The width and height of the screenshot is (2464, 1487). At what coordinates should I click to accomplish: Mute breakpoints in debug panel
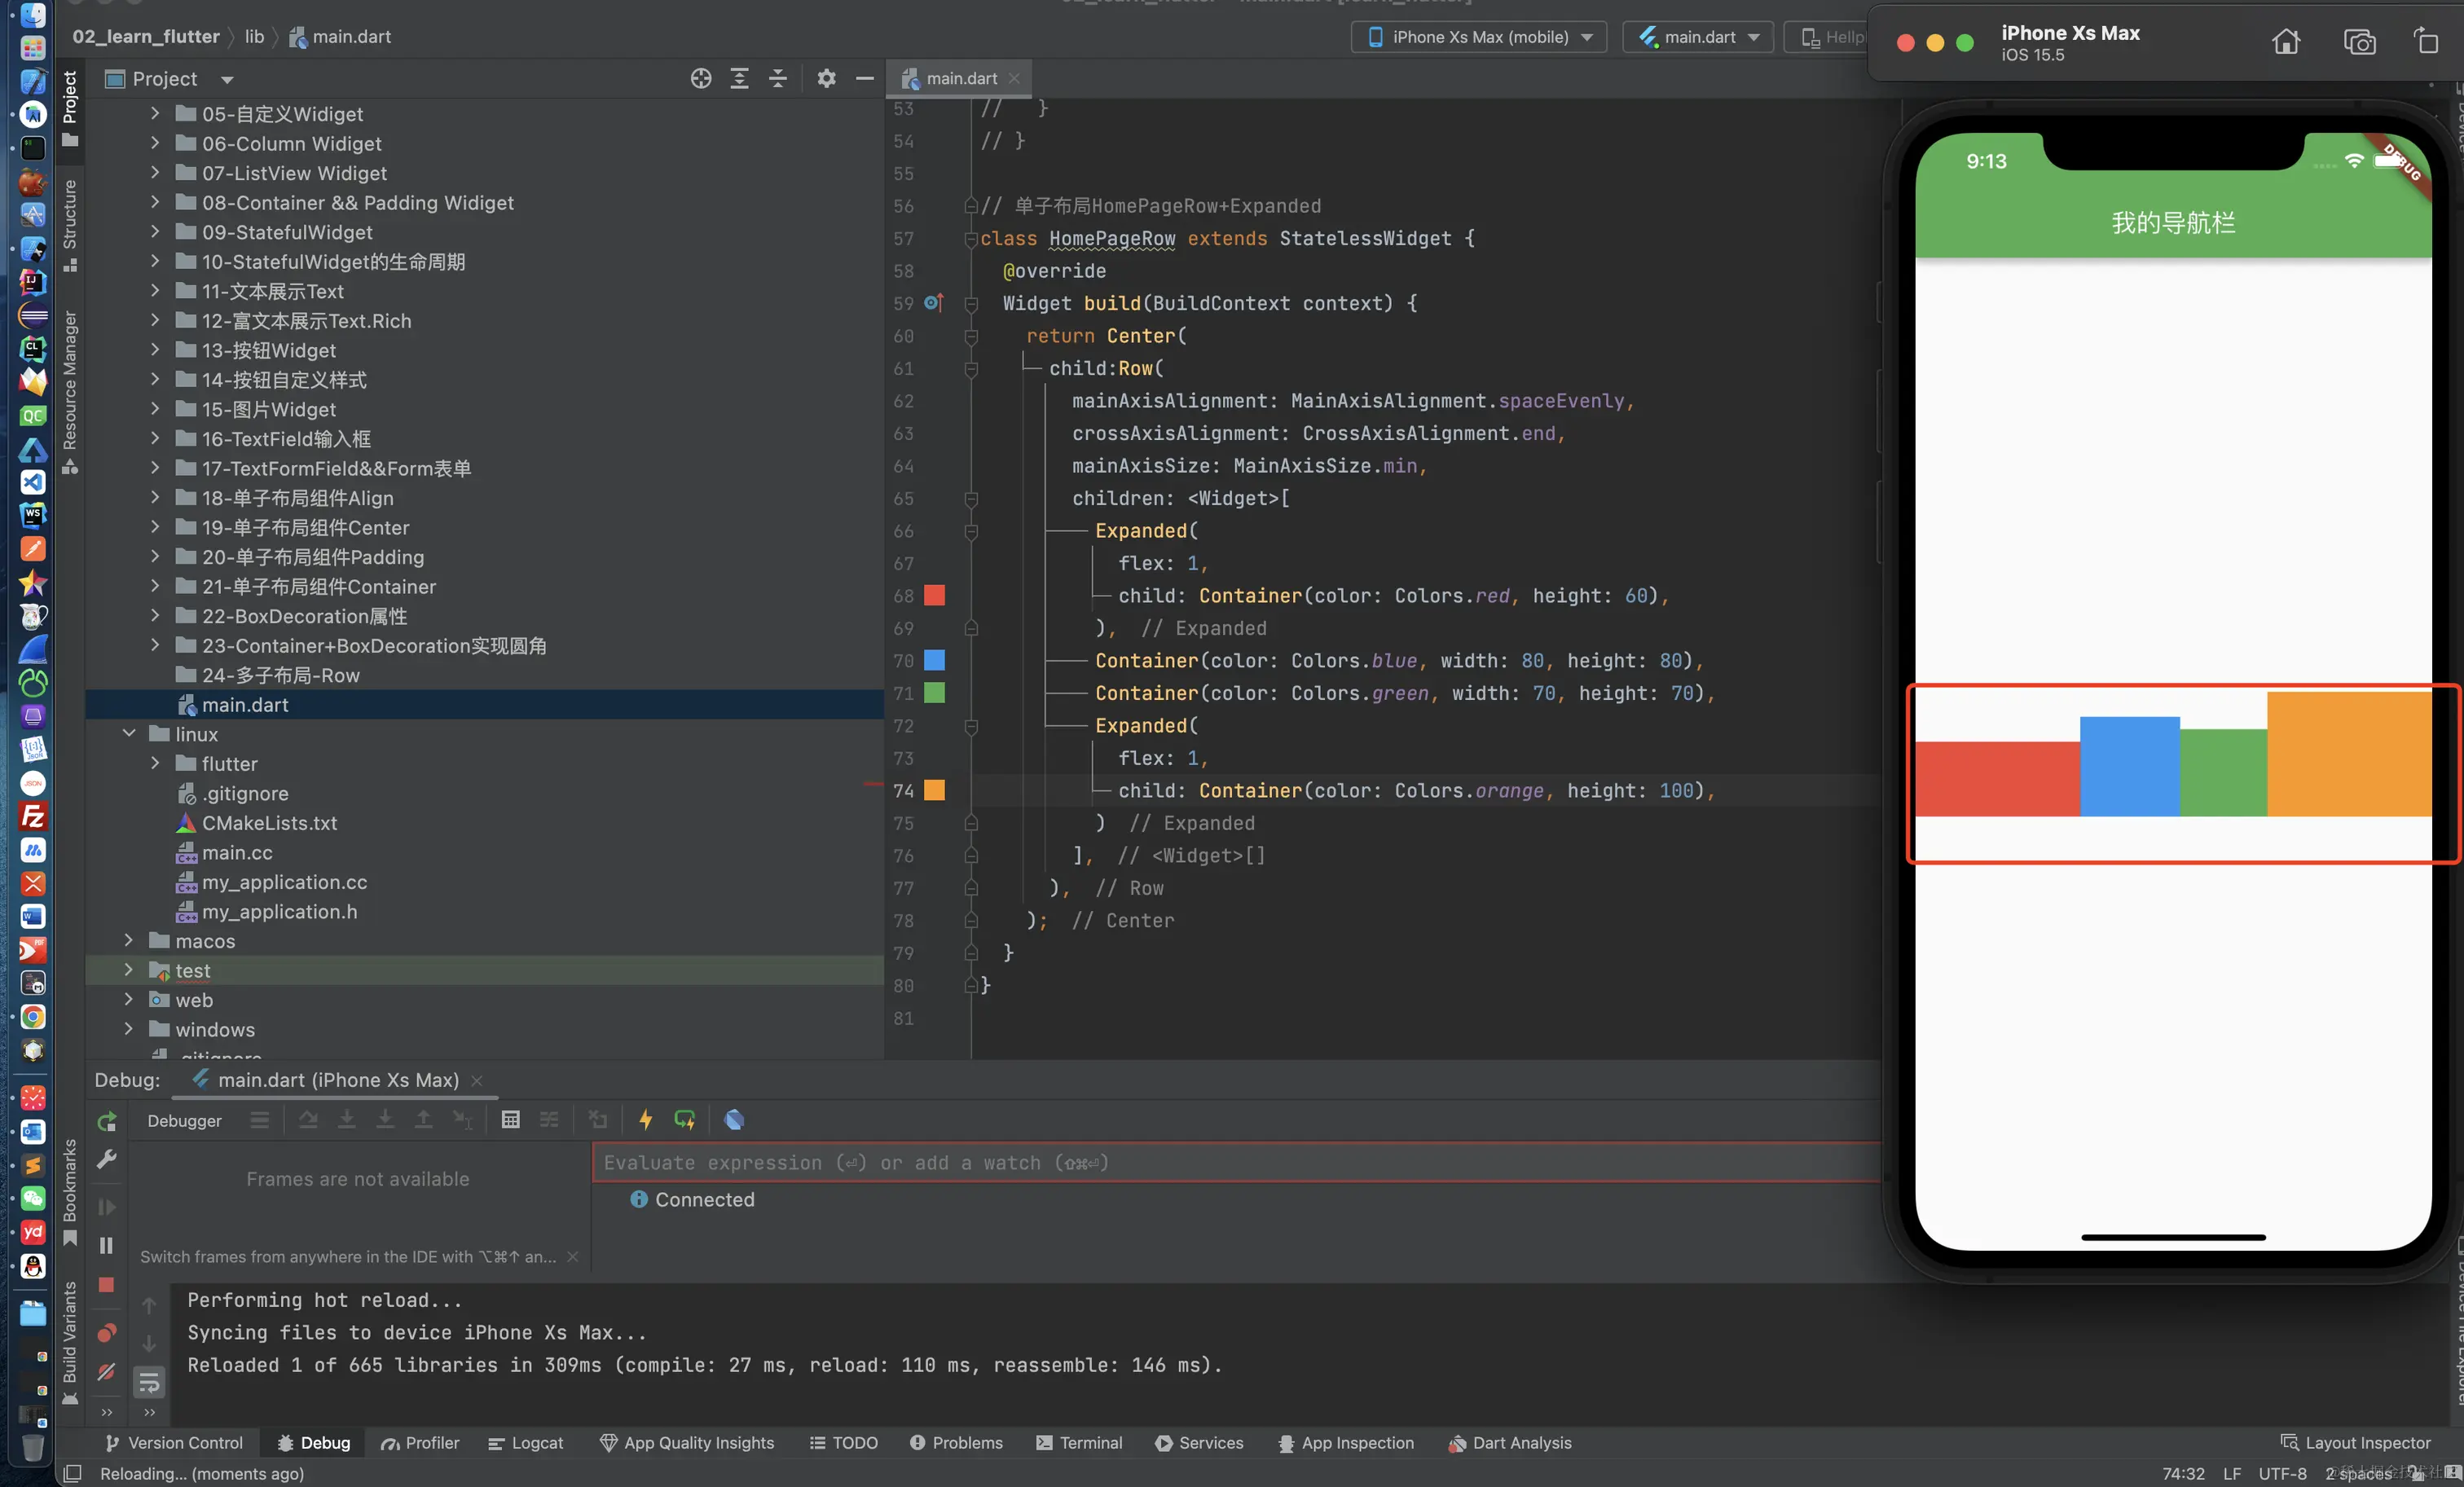tap(107, 1372)
